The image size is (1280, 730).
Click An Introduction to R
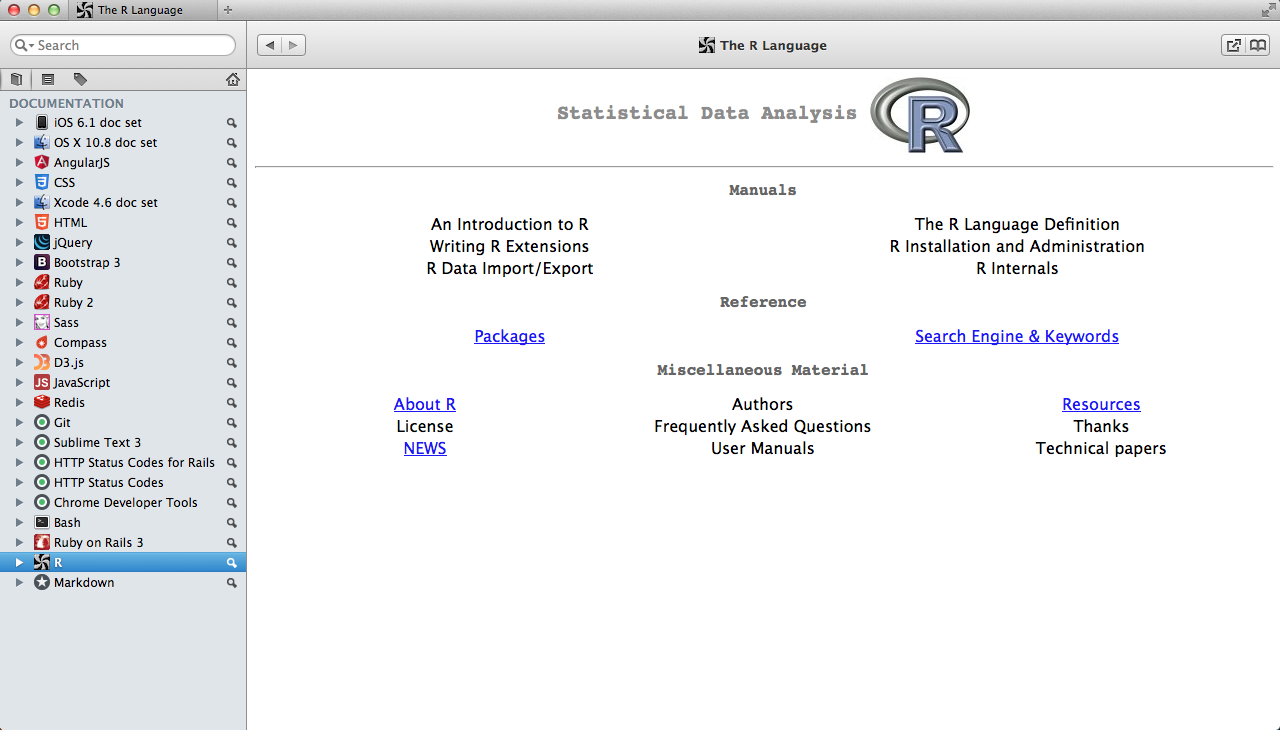(x=510, y=224)
